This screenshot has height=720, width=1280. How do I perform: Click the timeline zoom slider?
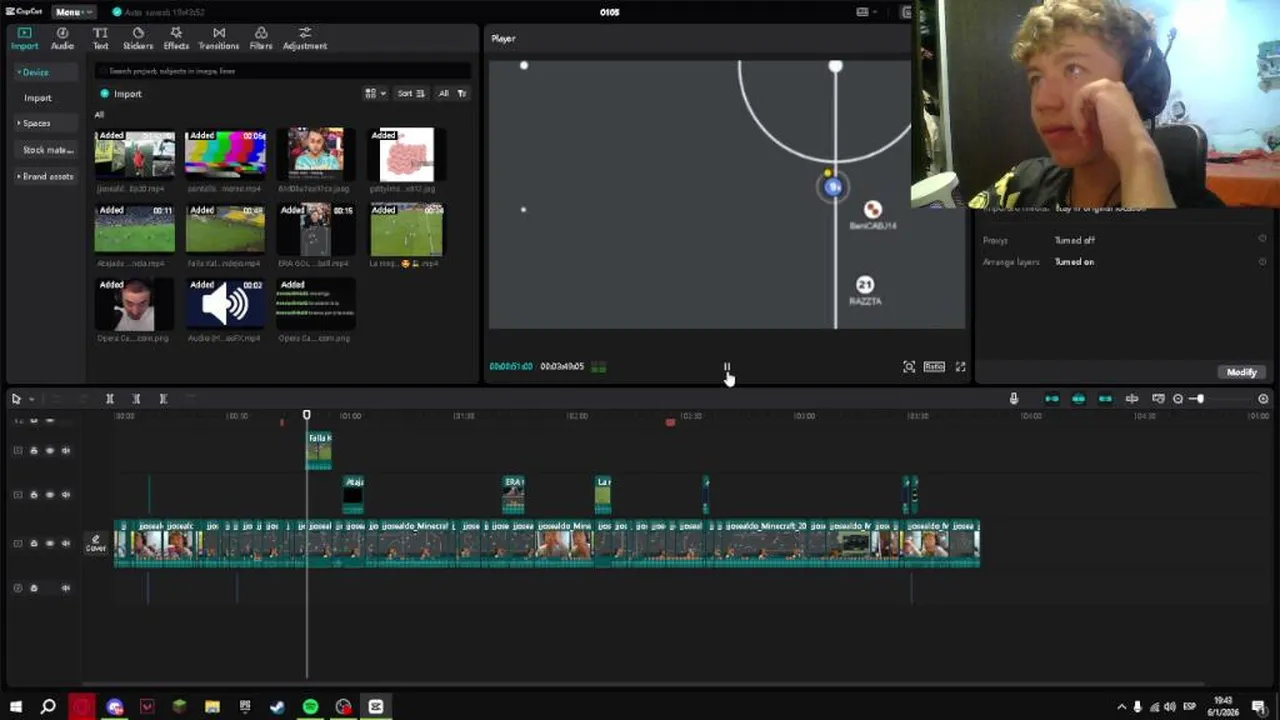(1218, 399)
